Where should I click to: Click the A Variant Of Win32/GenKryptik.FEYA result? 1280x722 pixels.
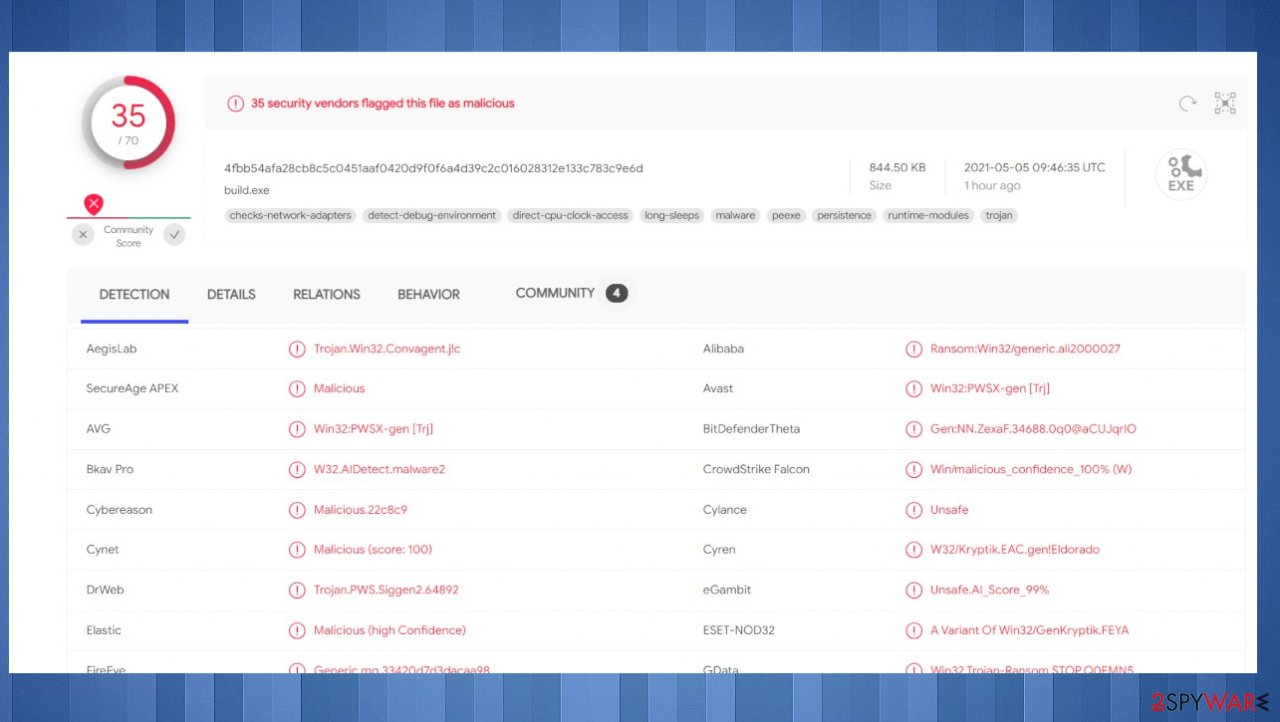click(1029, 631)
